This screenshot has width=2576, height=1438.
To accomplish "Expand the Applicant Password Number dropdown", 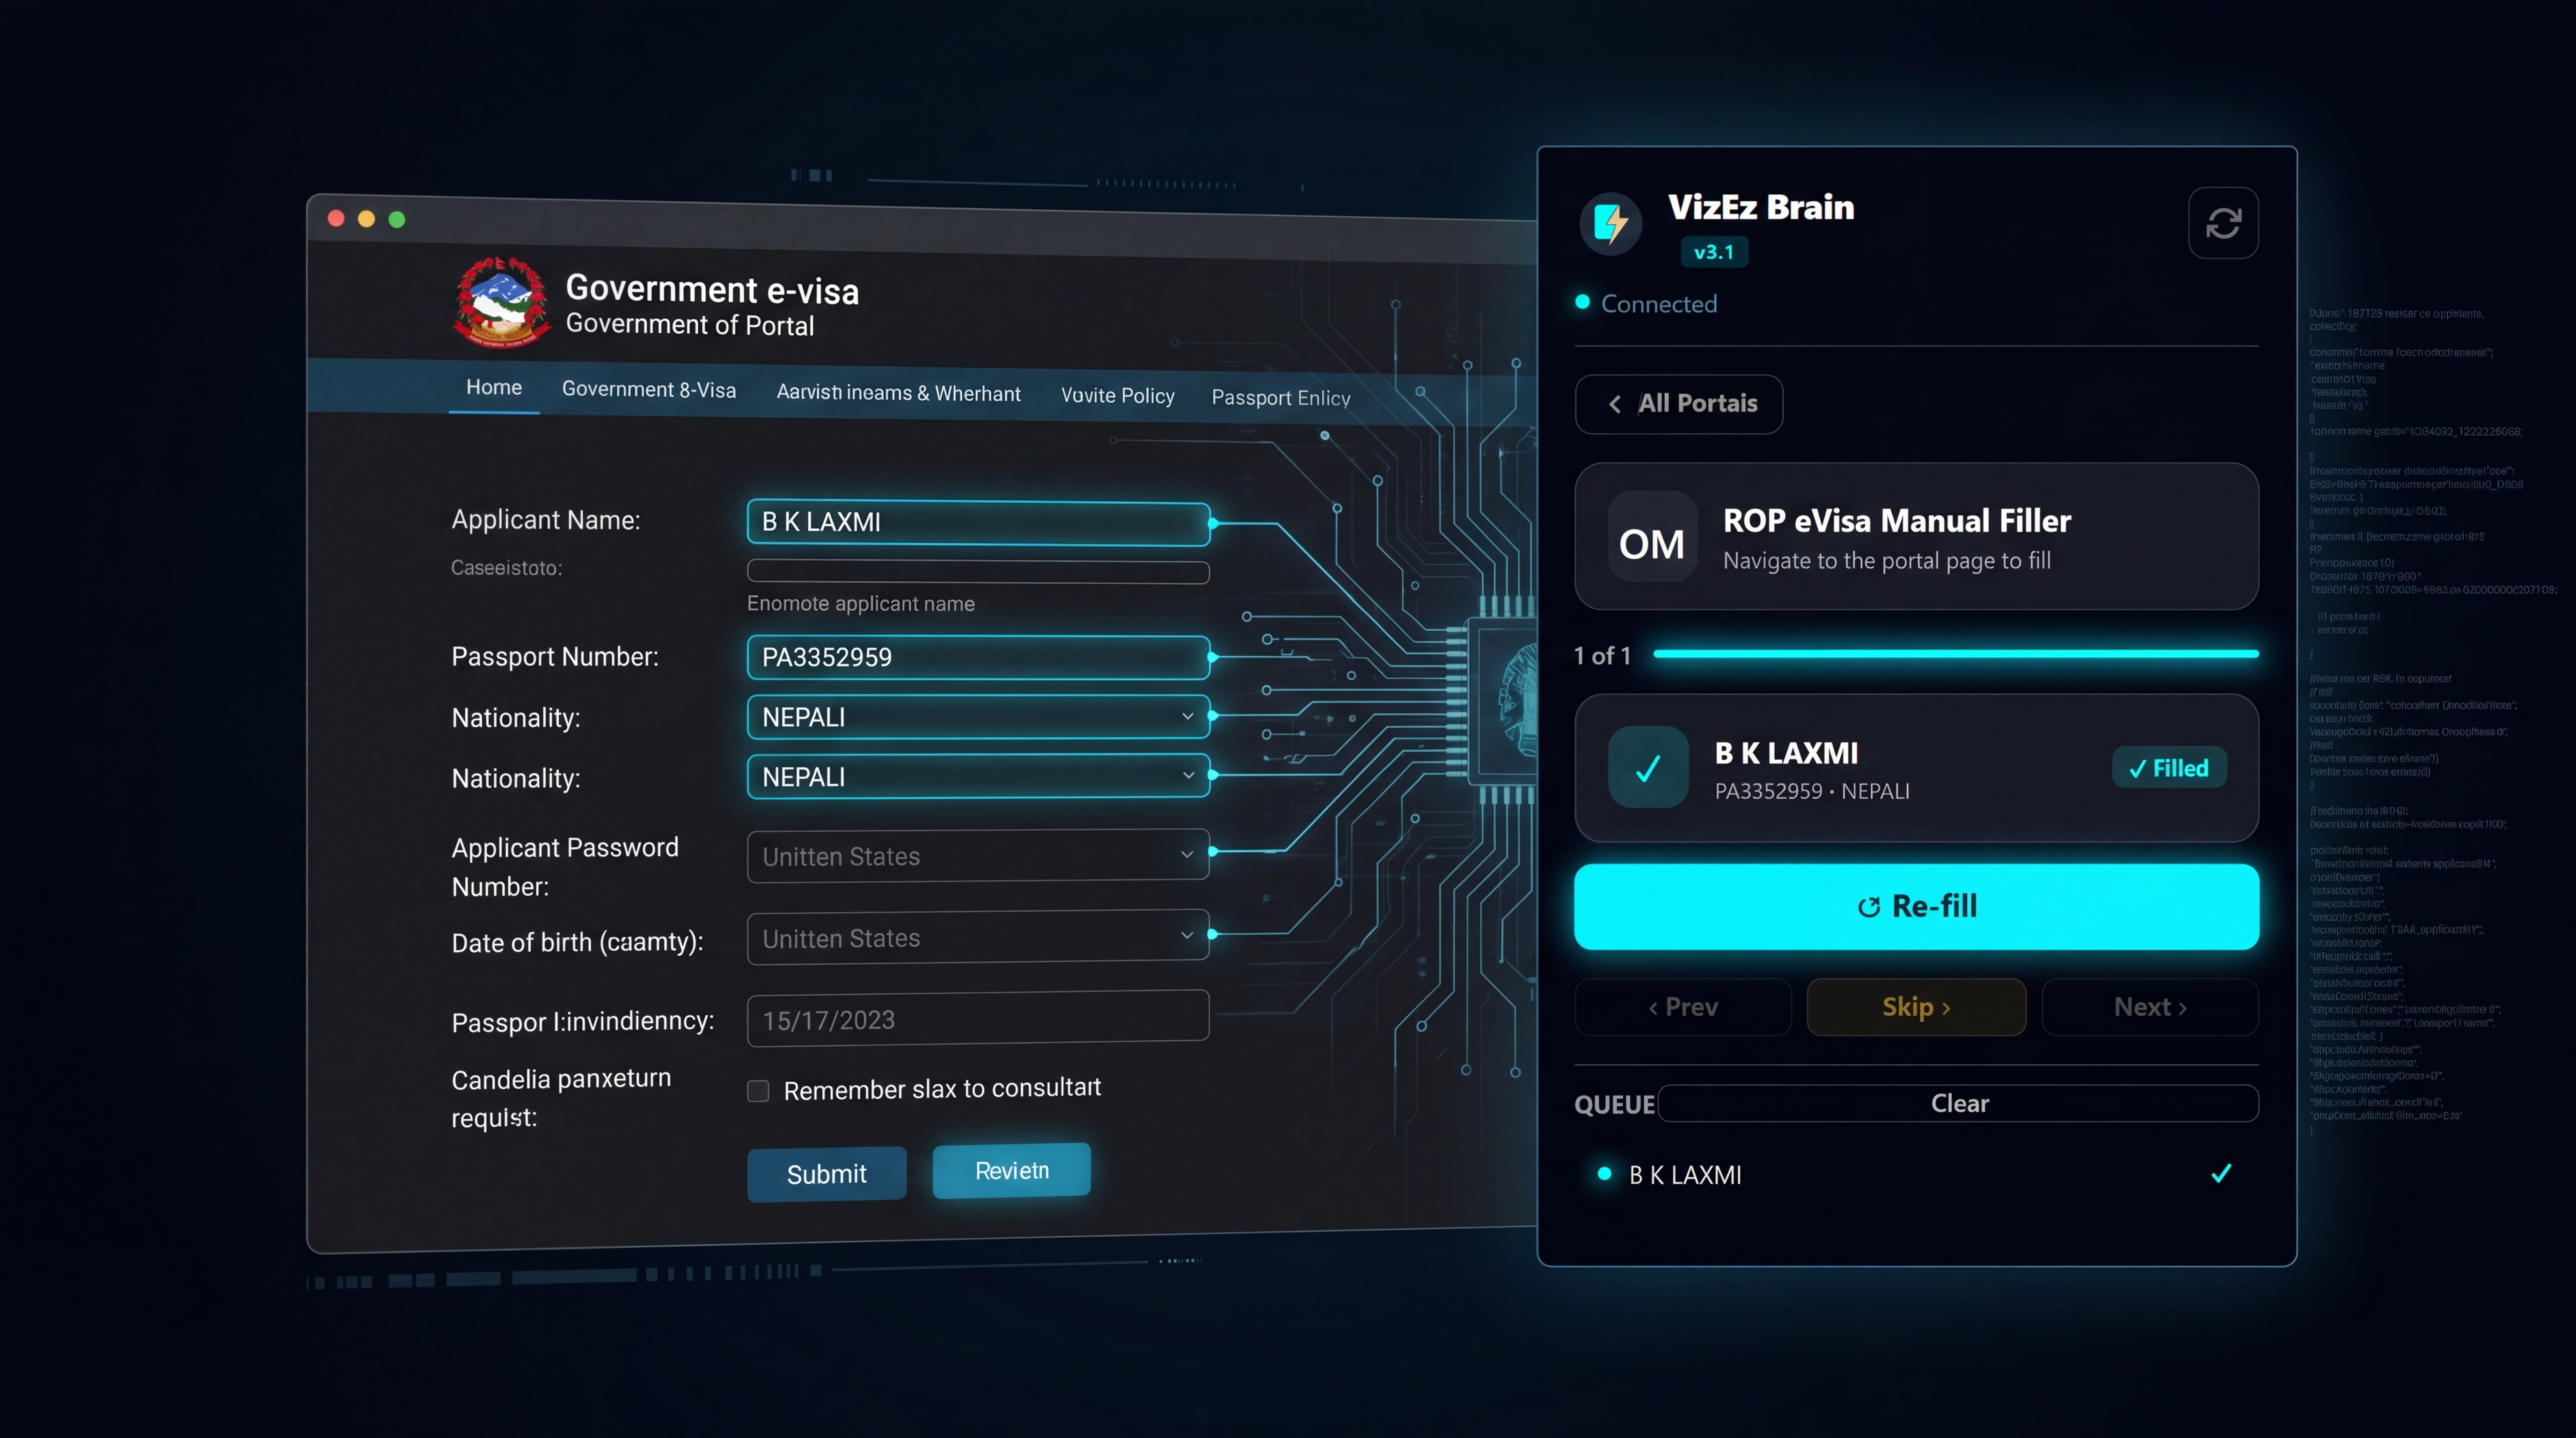I will [x=978, y=855].
